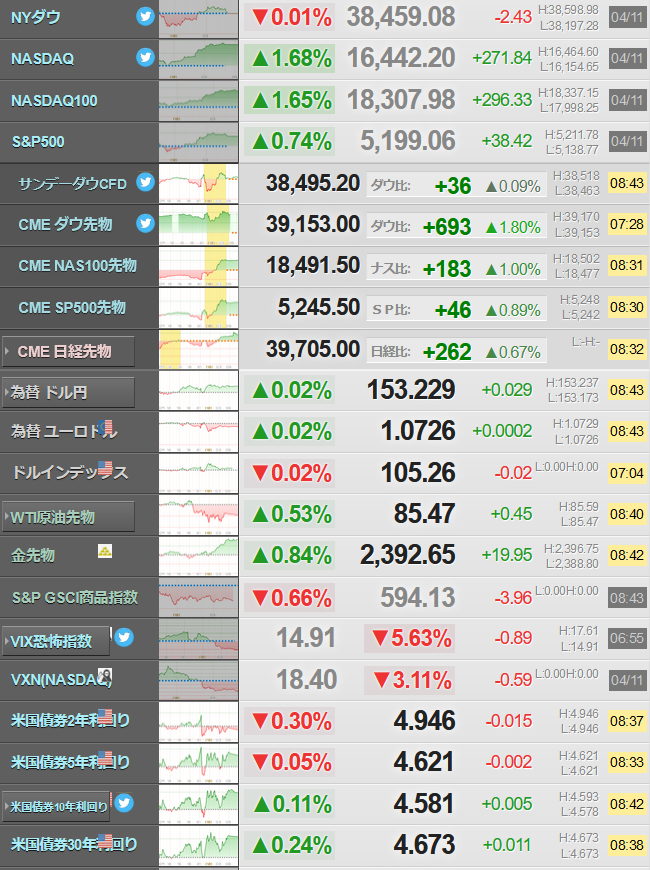Click the CME ダウ先物 price 39,153.00
The width and height of the screenshot is (650, 870).
313,224
